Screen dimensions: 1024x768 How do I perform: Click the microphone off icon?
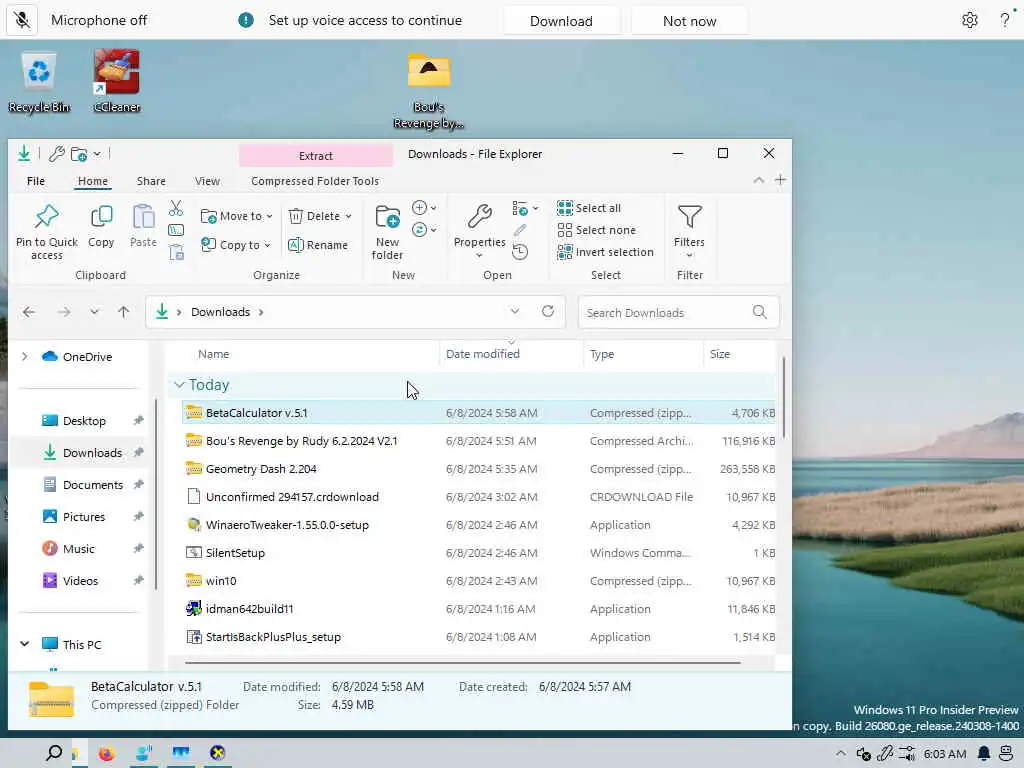[x=22, y=20]
